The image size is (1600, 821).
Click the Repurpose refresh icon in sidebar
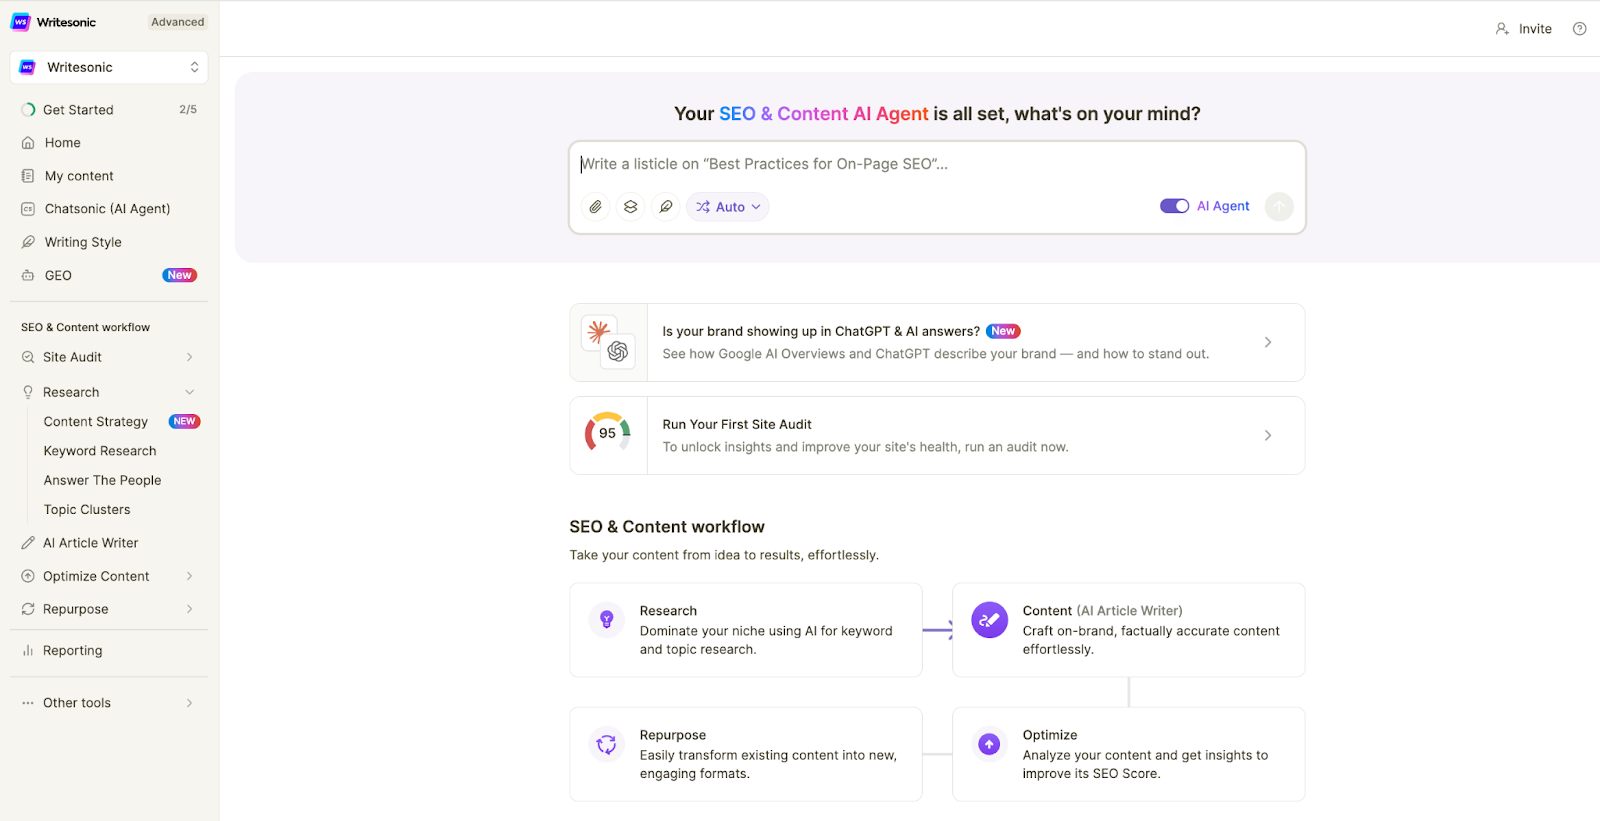28,609
